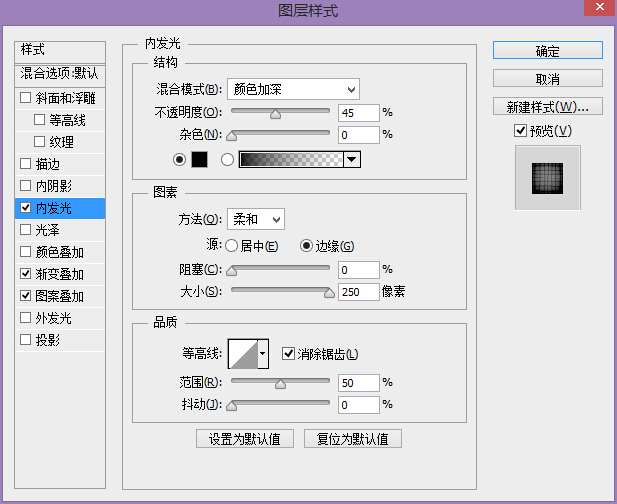Open the 等高线 contour picker arrow
Viewport: 617px width, 504px height.
pos(263,353)
